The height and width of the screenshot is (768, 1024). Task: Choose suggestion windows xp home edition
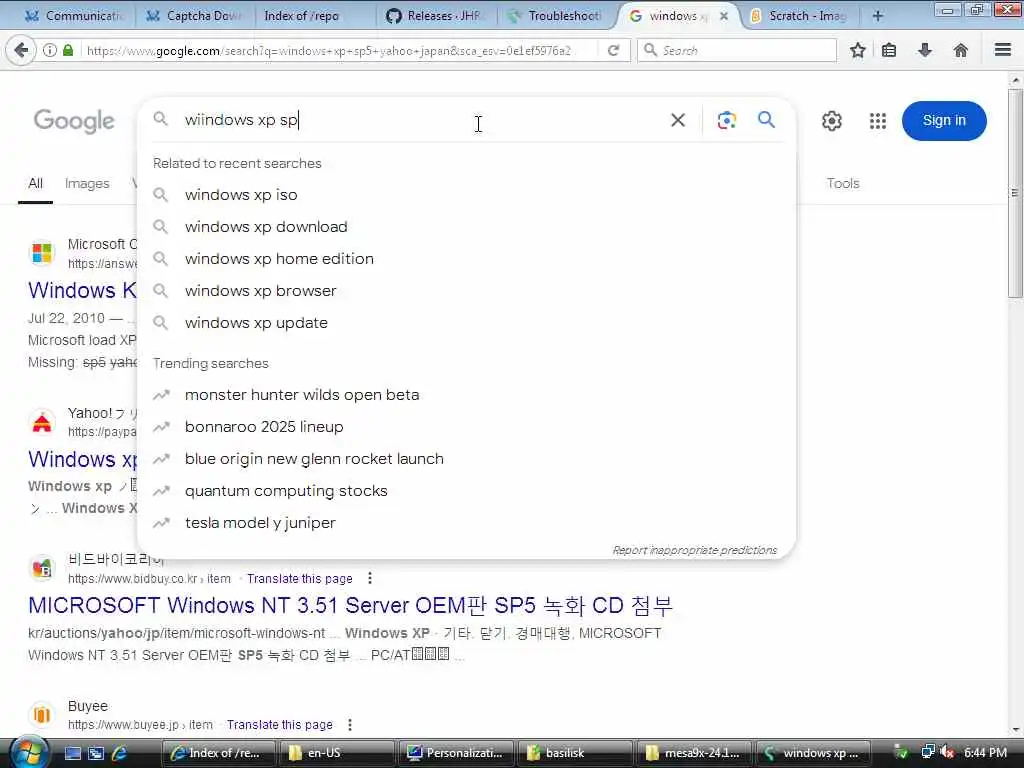pyautogui.click(x=466, y=259)
